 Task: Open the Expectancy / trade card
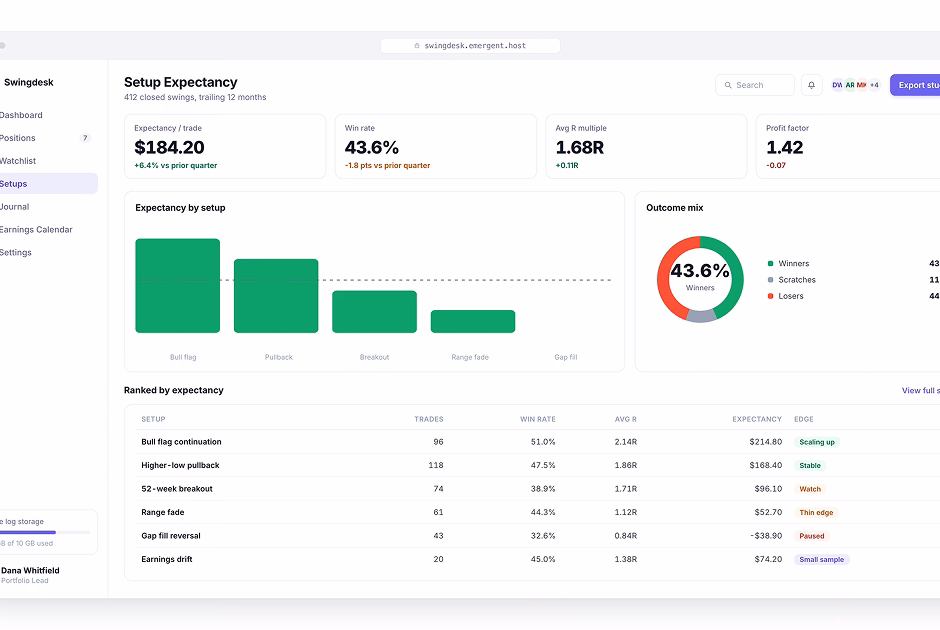[225, 147]
